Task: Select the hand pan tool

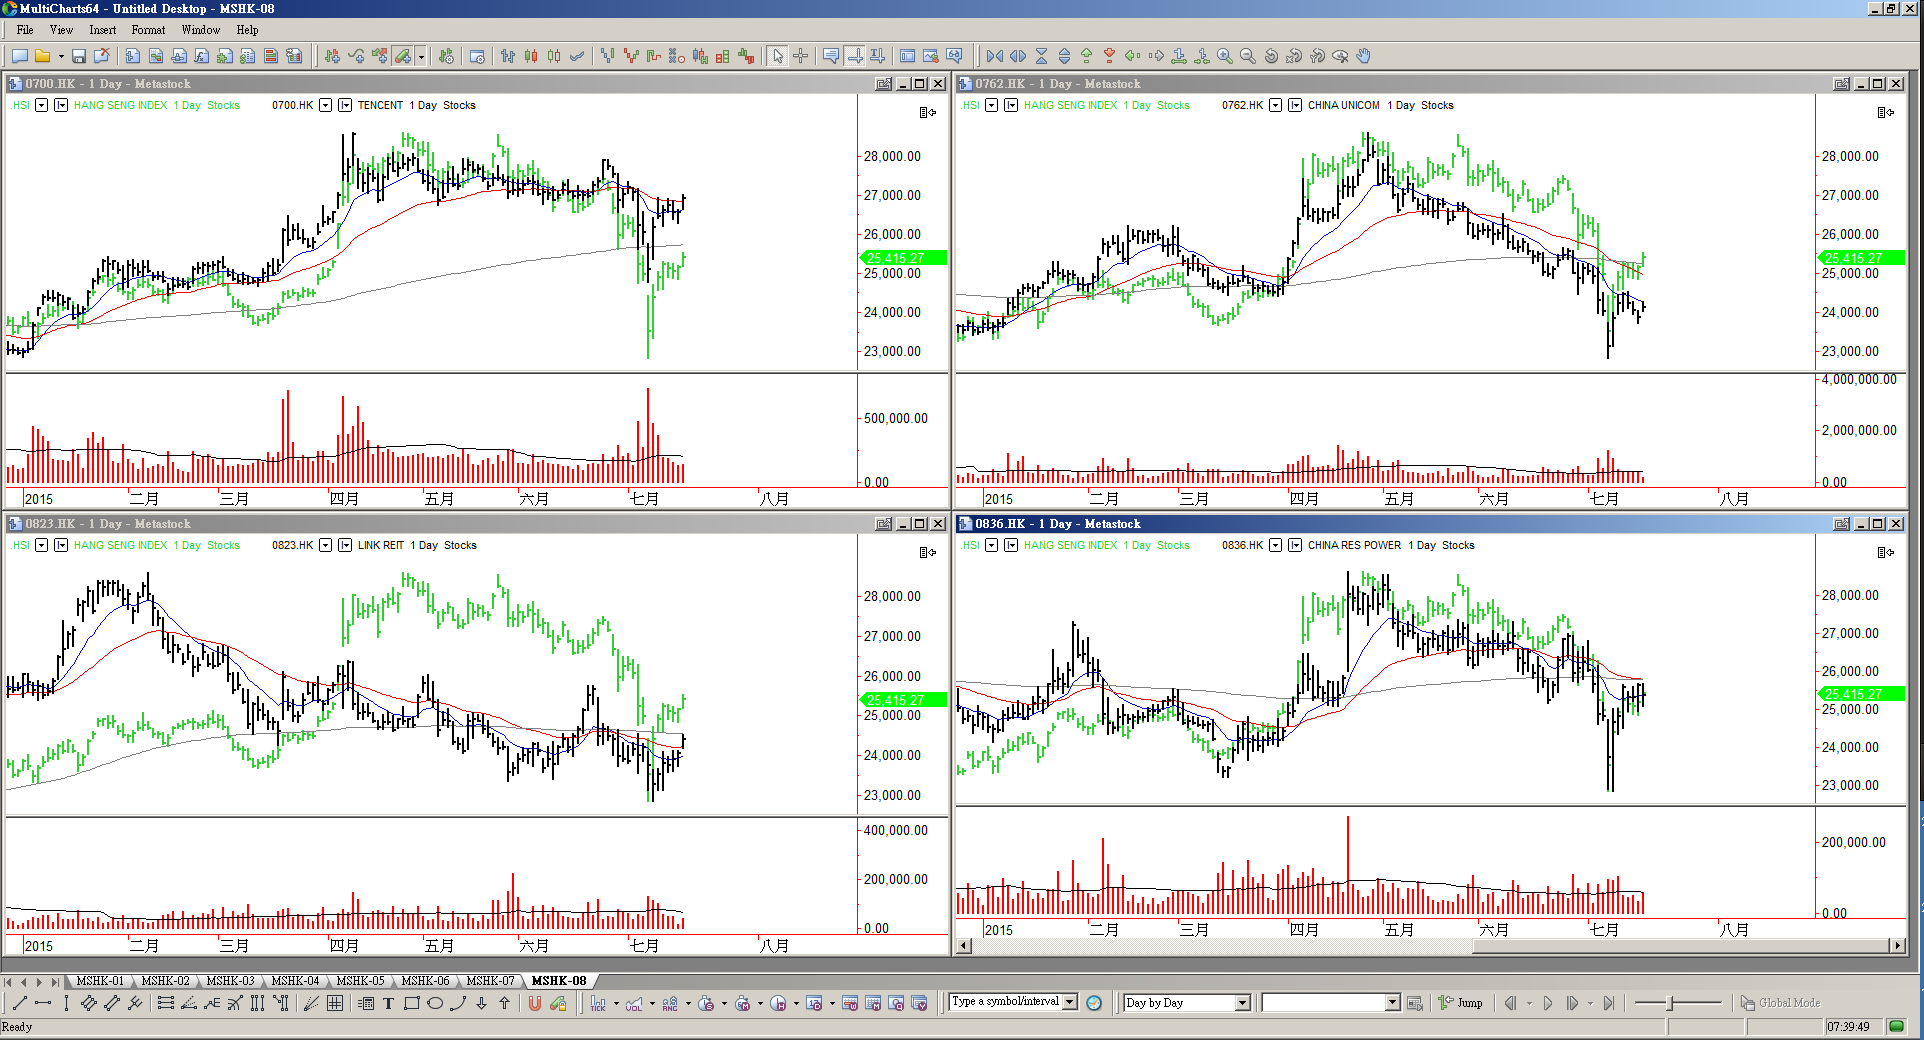Action: pyautogui.click(x=1363, y=57)
